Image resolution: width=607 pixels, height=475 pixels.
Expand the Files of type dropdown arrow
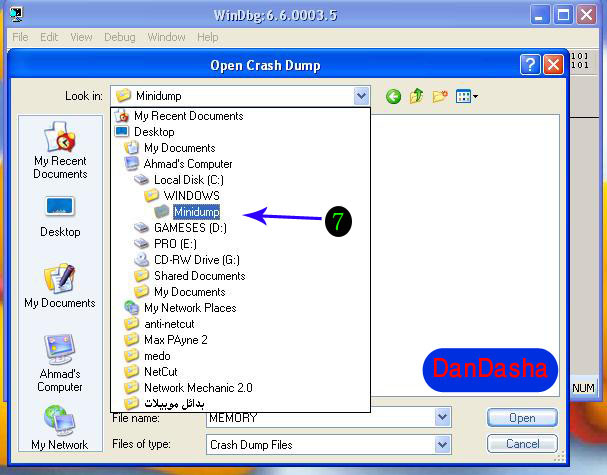click(x=442, y=444)
